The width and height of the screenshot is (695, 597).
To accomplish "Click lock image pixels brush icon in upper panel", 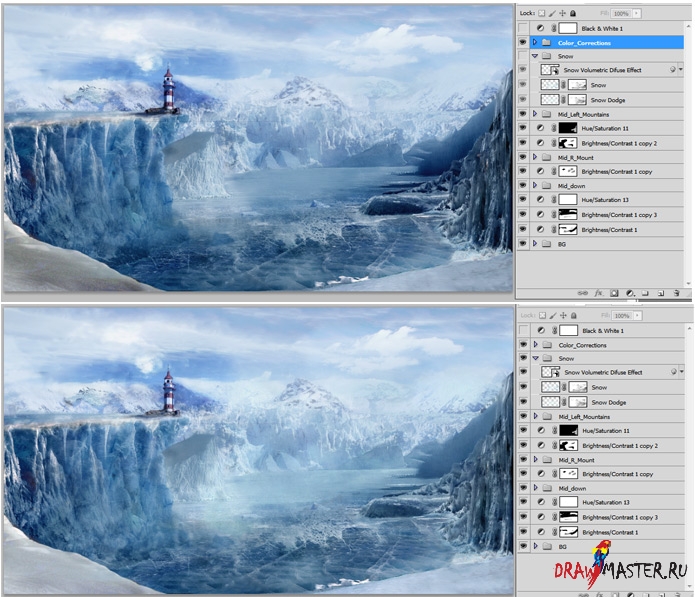I will [x=552, y=13].
